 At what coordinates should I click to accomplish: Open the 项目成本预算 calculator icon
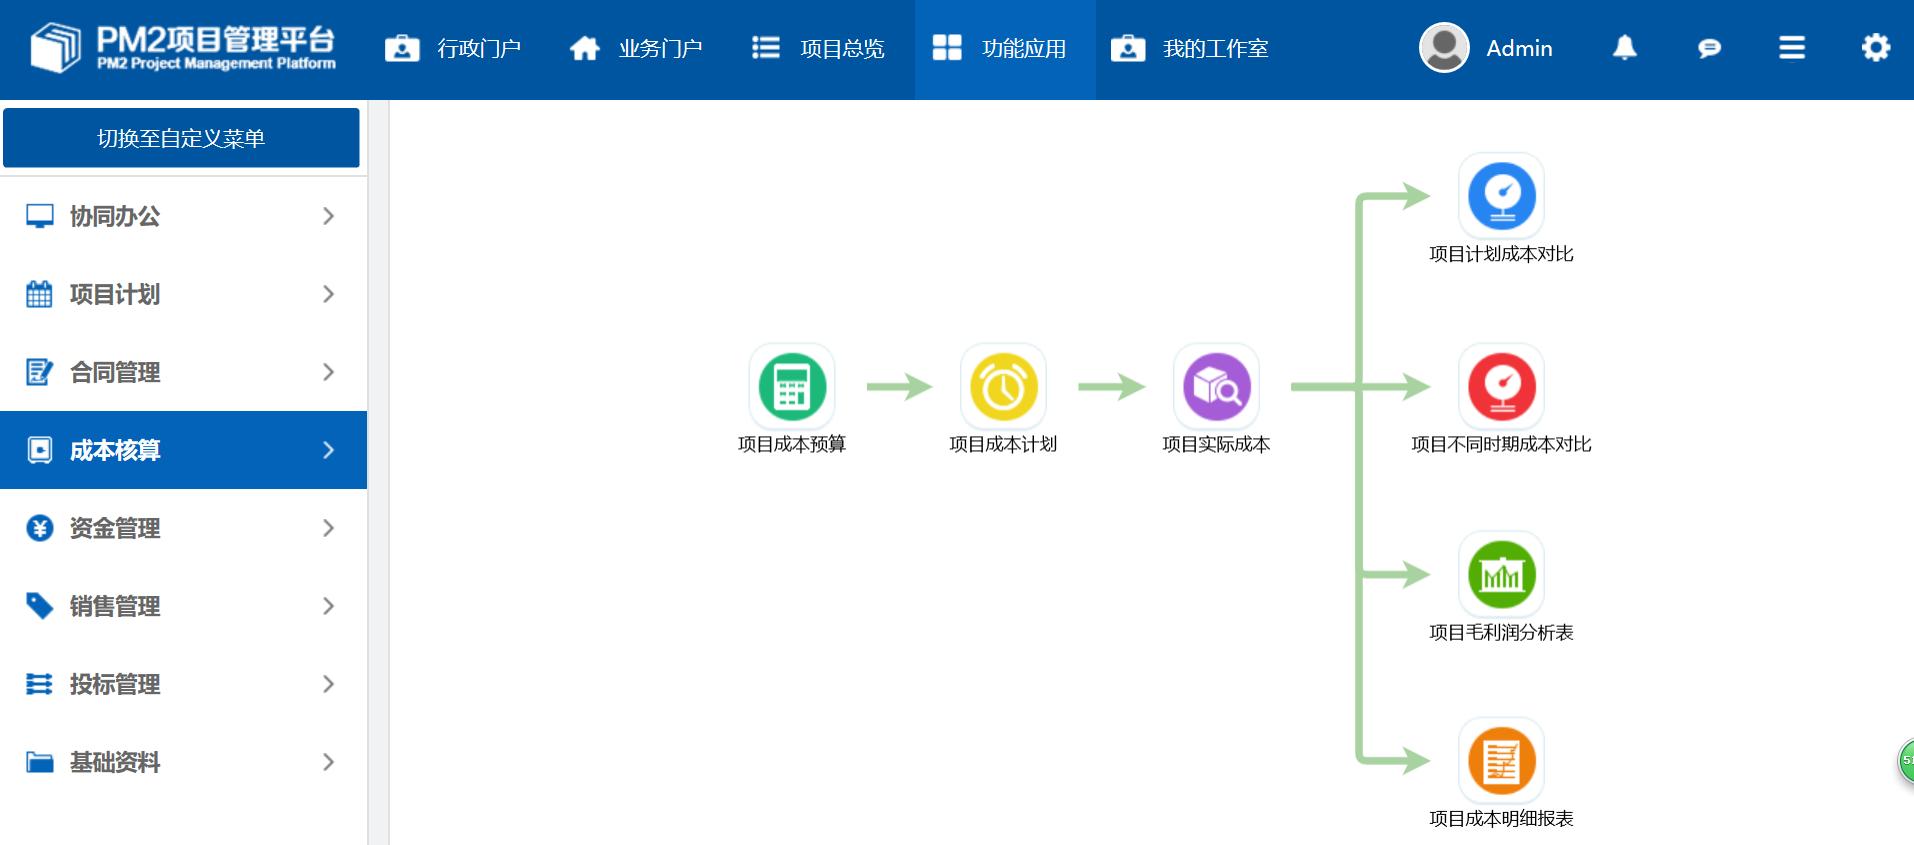coord(791,387)
